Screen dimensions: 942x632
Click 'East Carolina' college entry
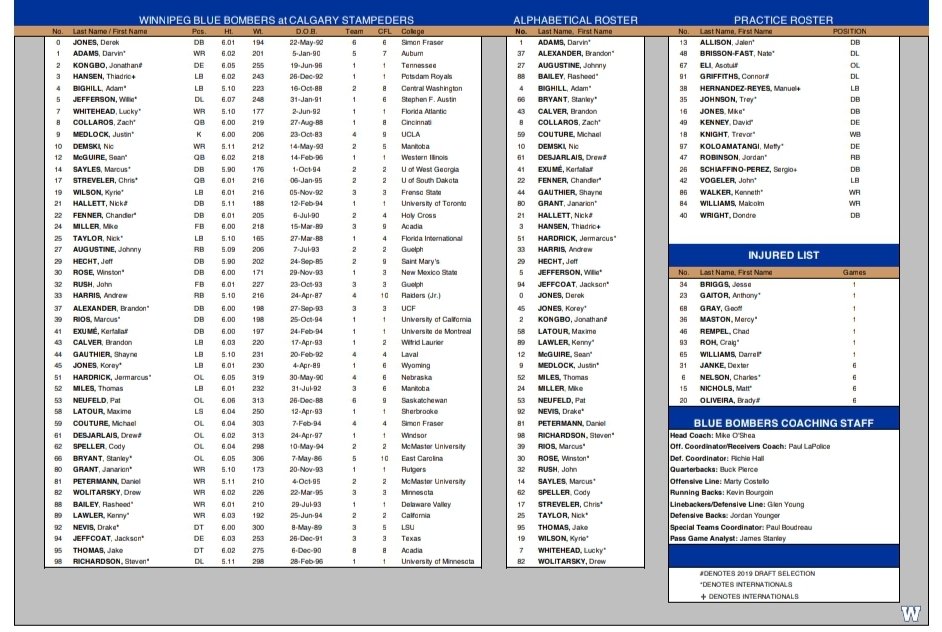click(422, 458)
